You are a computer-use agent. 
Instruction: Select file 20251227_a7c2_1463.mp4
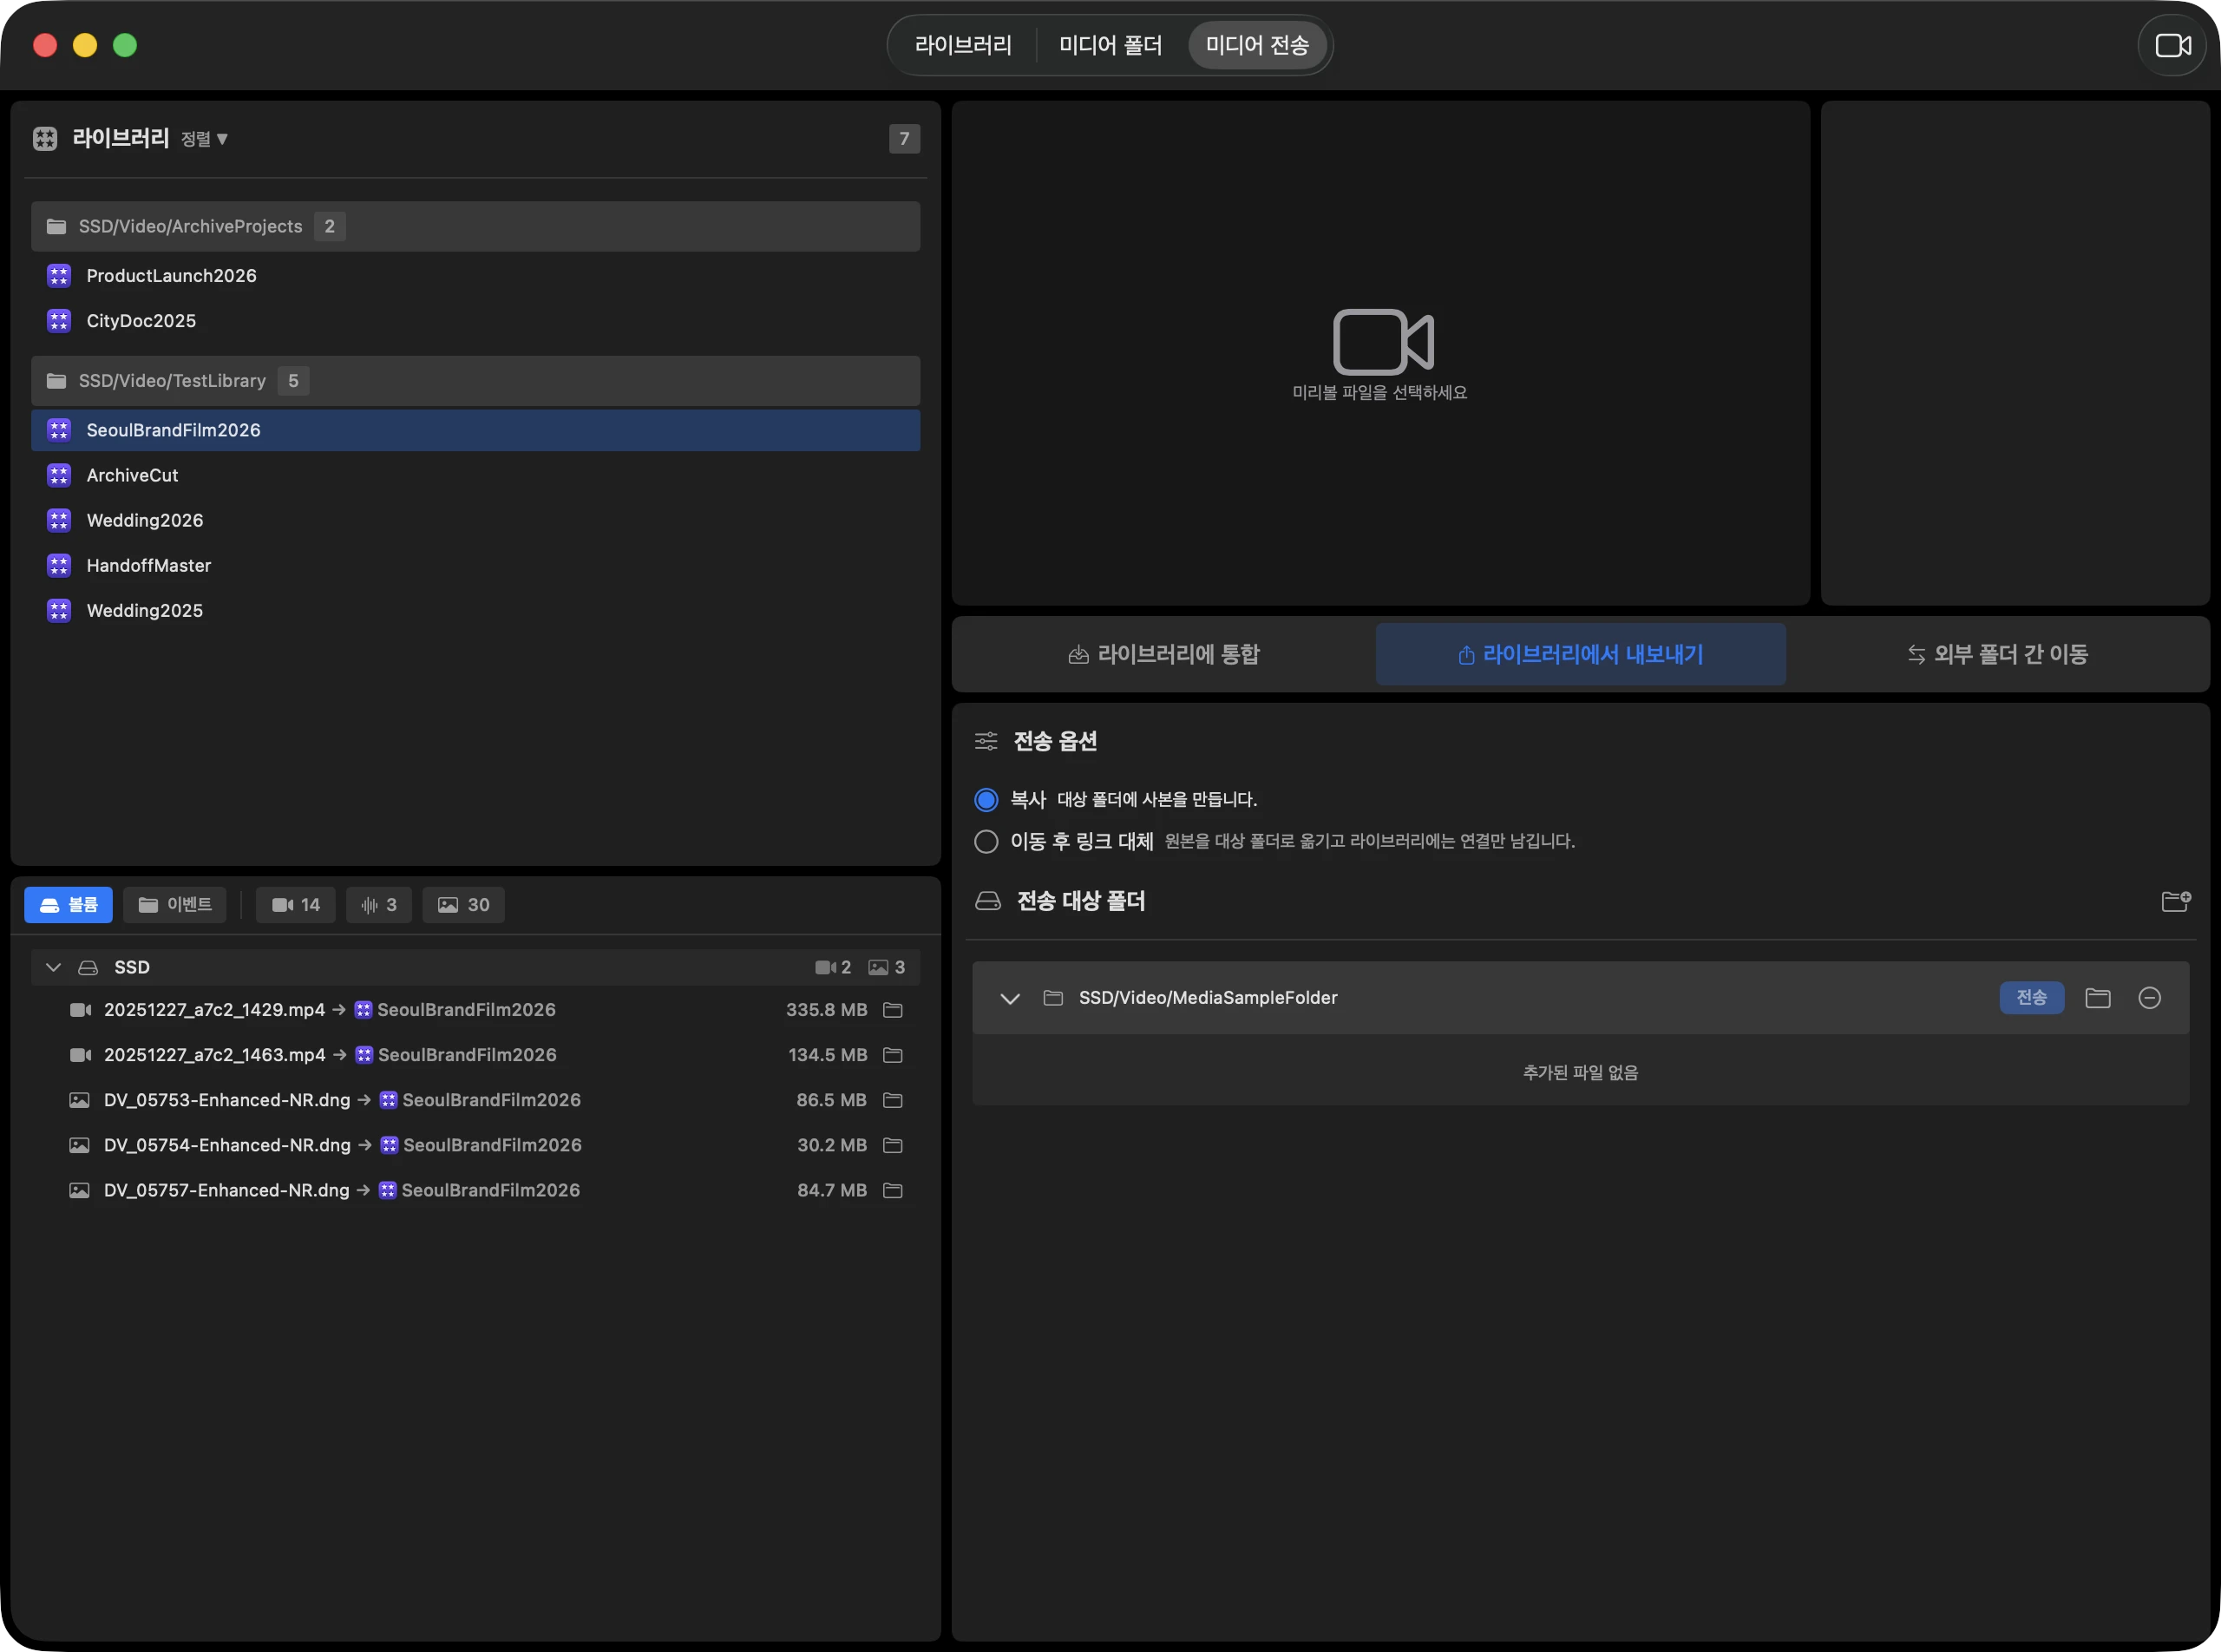point(476,1055)
